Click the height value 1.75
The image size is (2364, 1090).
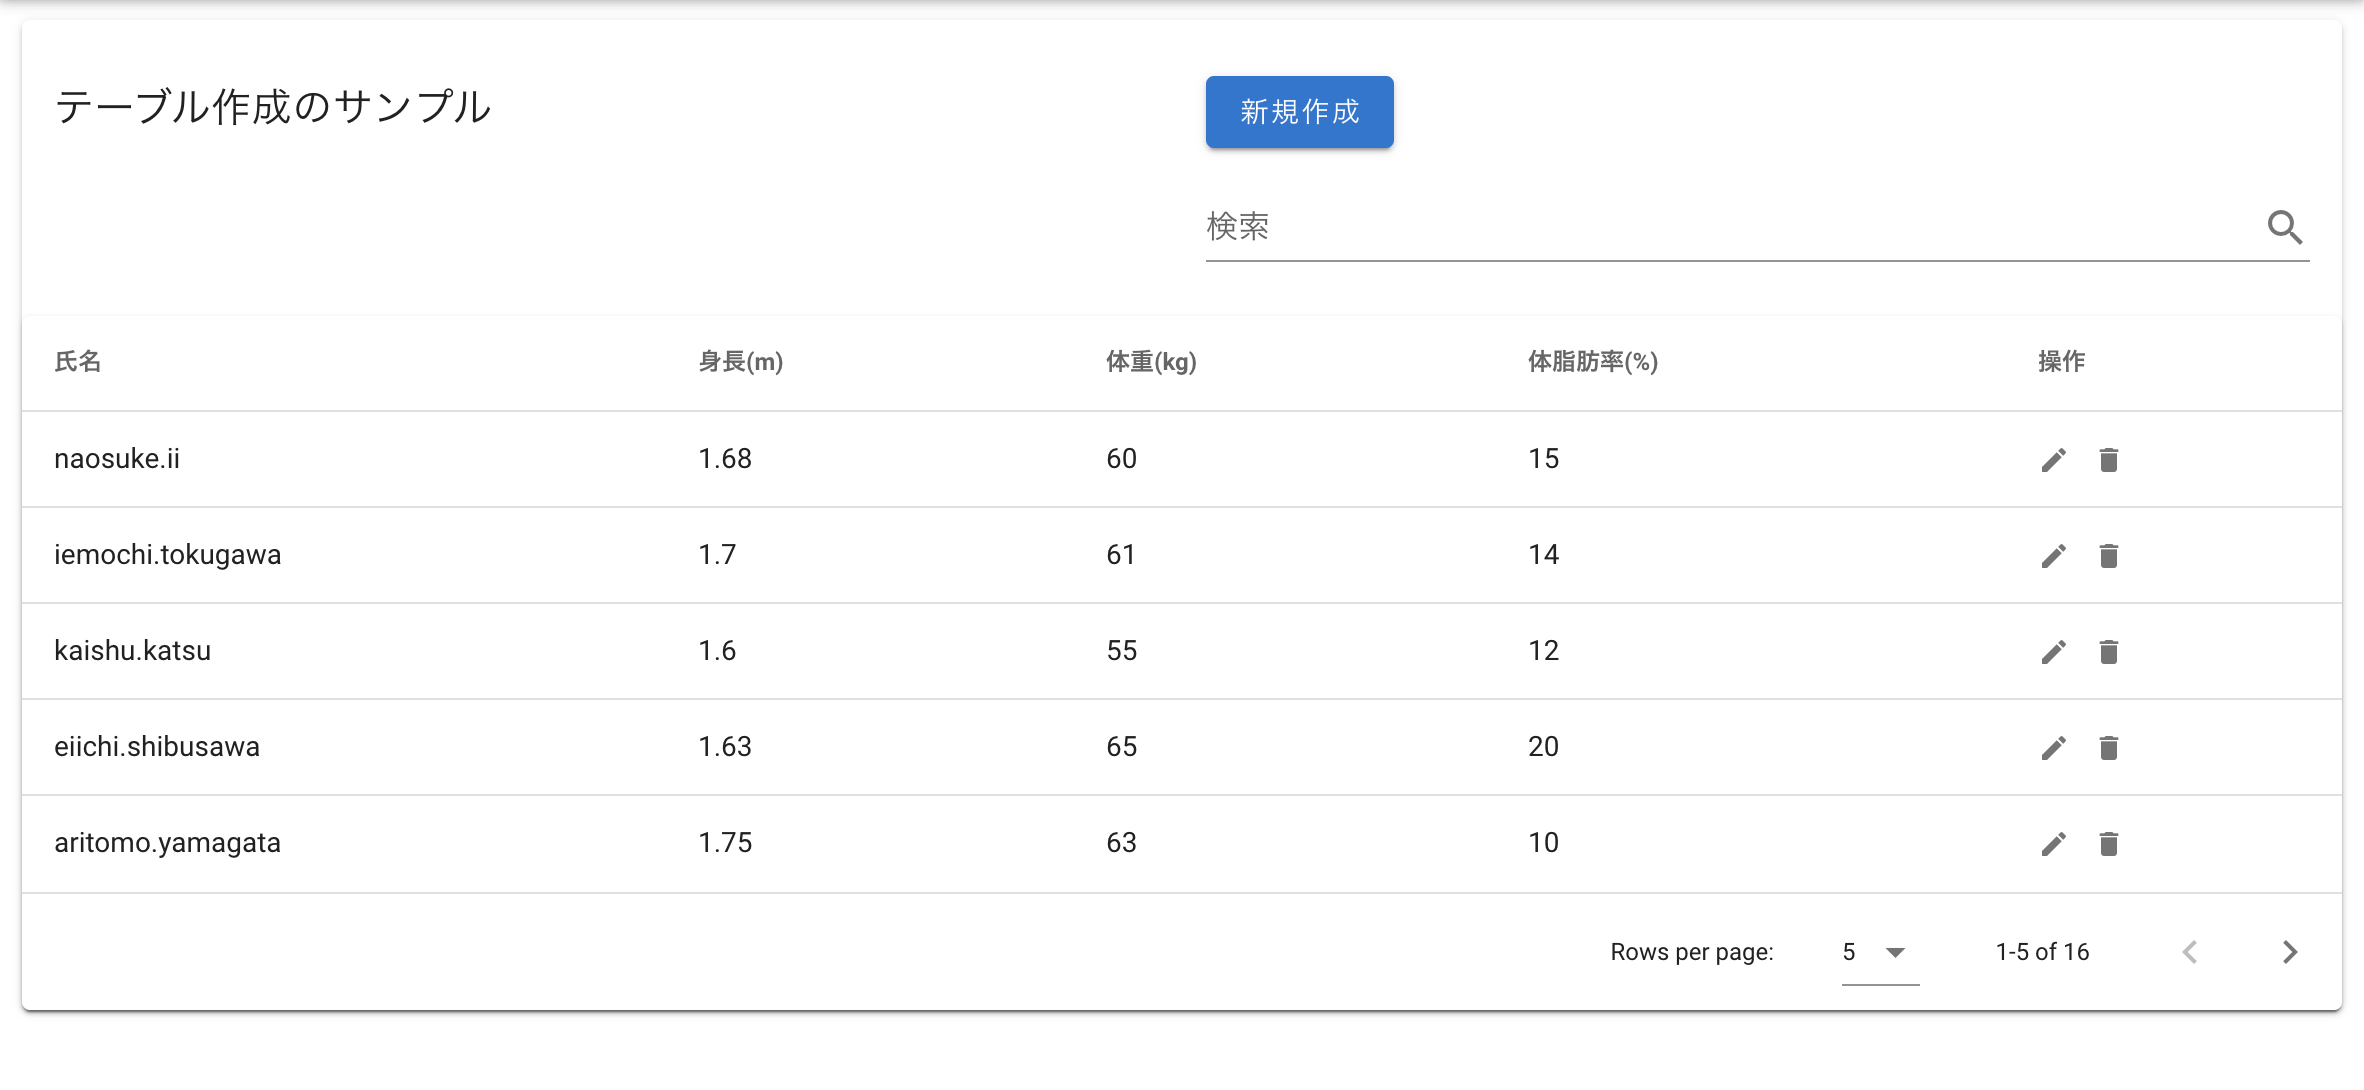725,842
